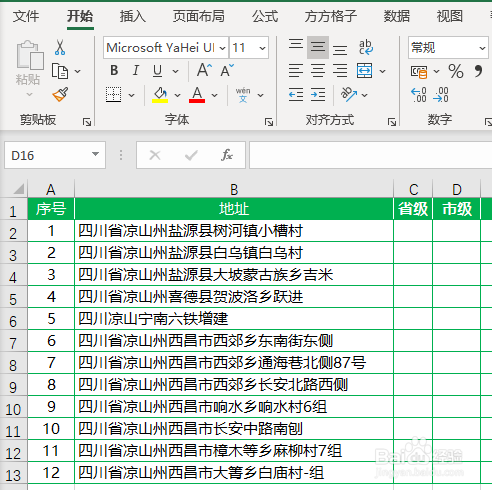
Task: Apply red font color
Action: [x=197, y=95]
